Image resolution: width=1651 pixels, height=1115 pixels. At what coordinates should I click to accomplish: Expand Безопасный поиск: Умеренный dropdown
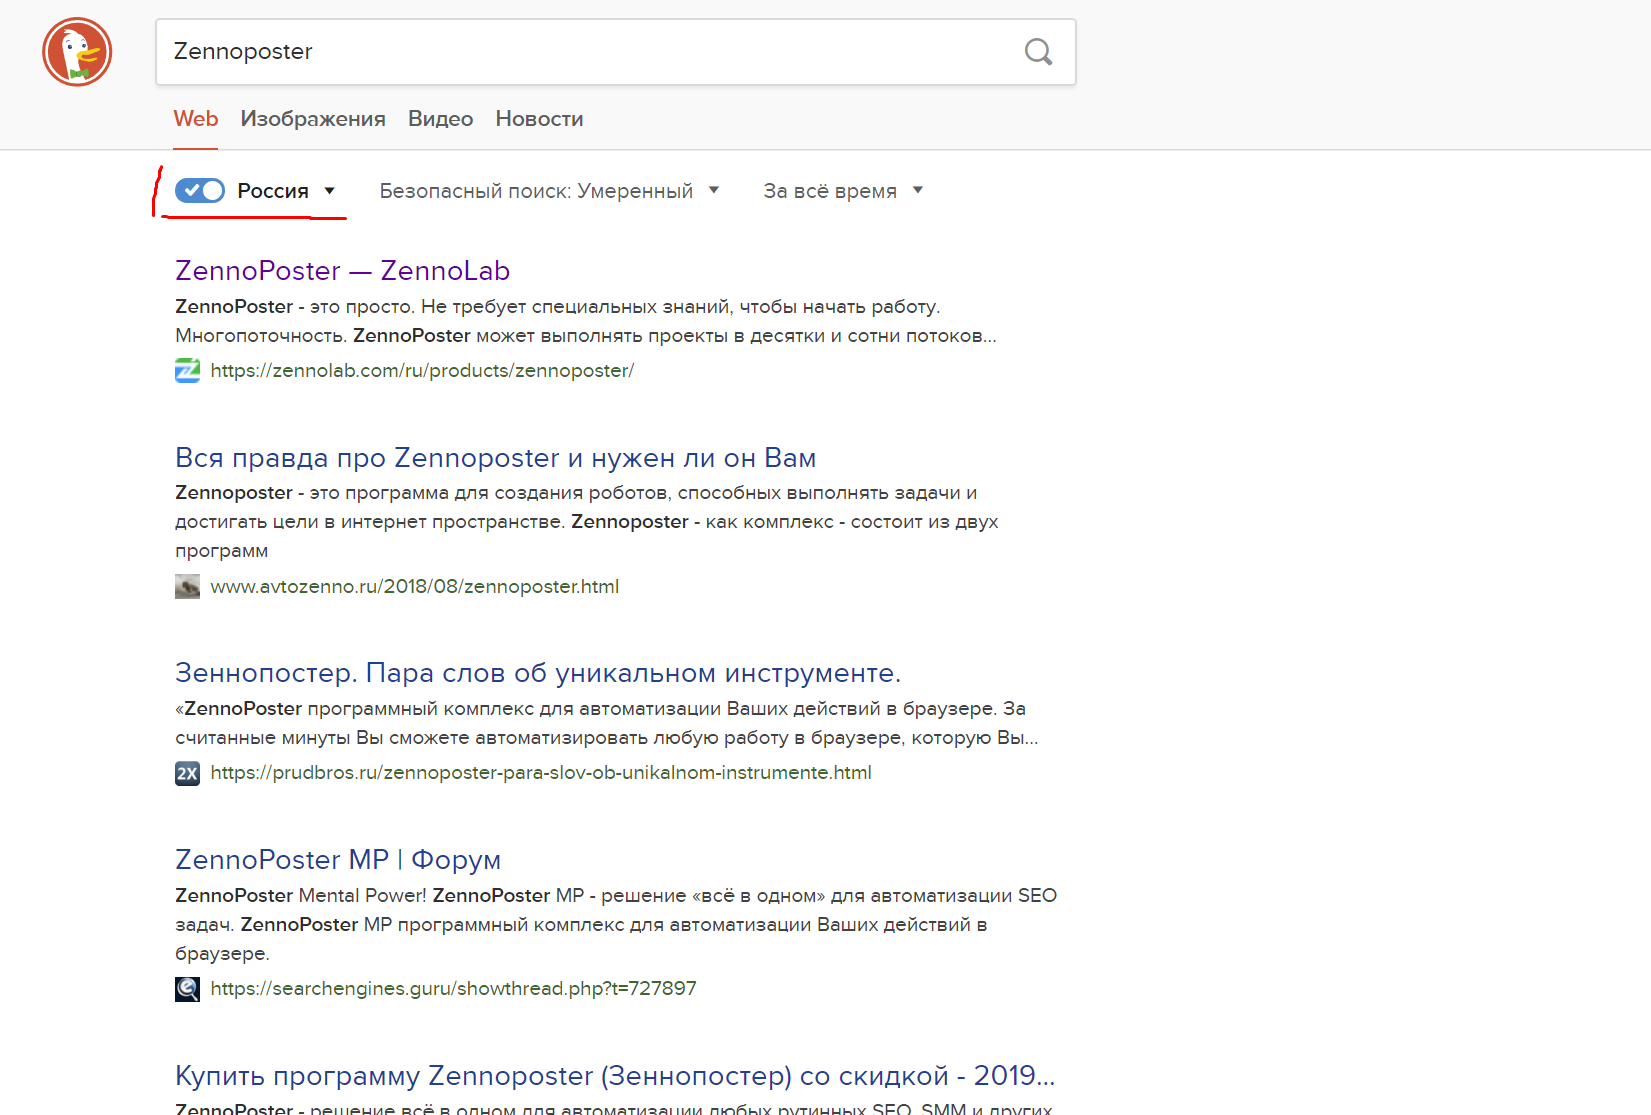[549, 191]
